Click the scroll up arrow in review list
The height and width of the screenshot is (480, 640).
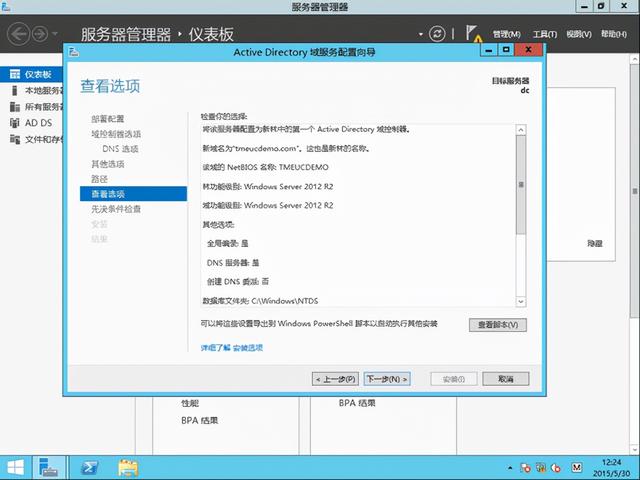coord(521,130)
